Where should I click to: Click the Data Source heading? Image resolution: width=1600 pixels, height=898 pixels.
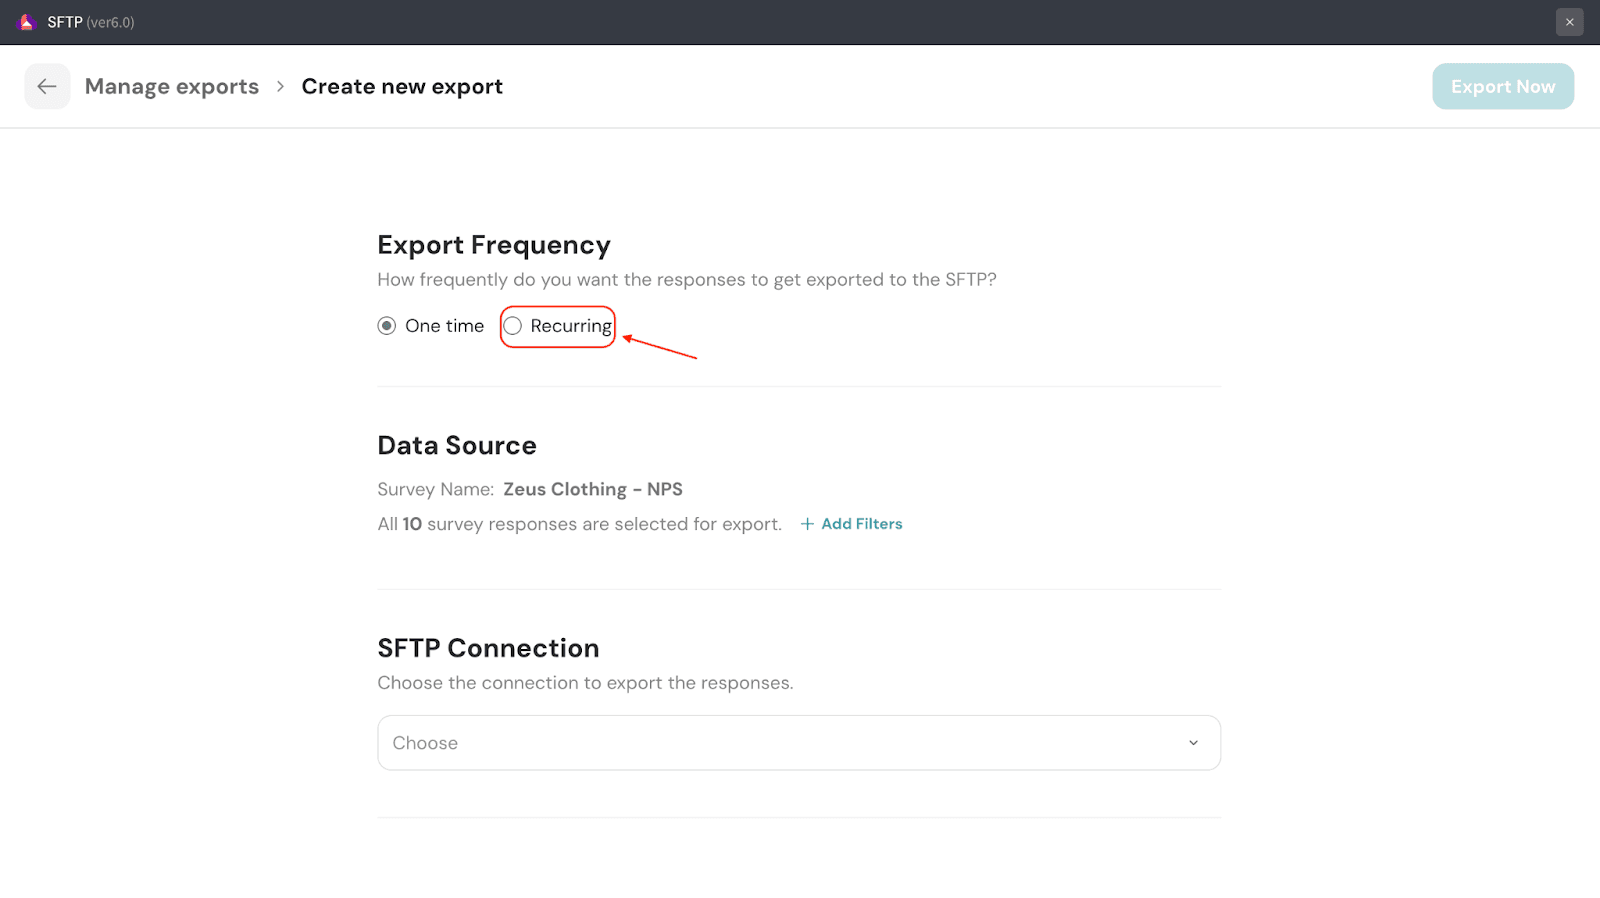pyautogui.click(x=457, y=445)
